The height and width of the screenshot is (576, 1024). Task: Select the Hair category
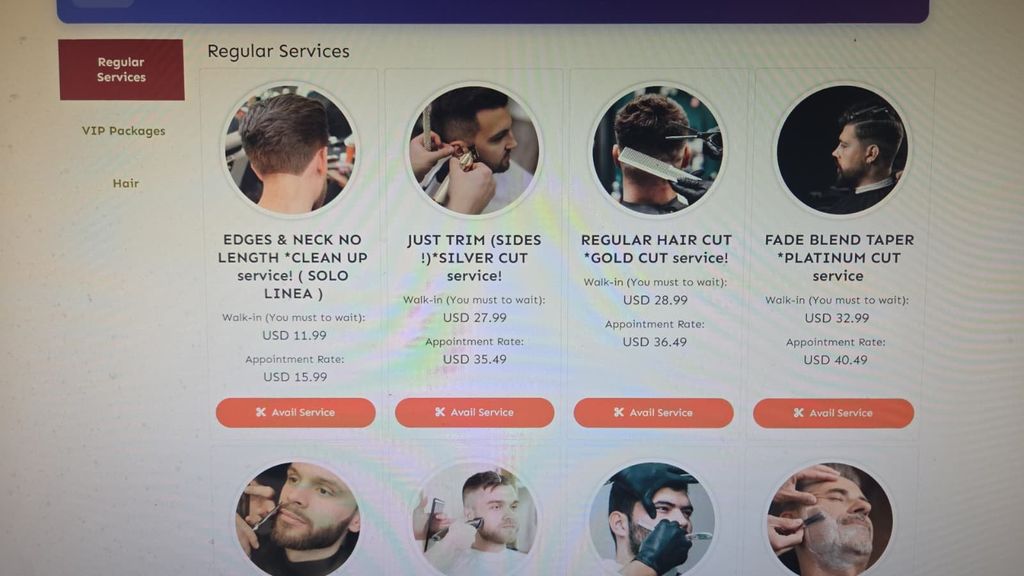(125, 184)
